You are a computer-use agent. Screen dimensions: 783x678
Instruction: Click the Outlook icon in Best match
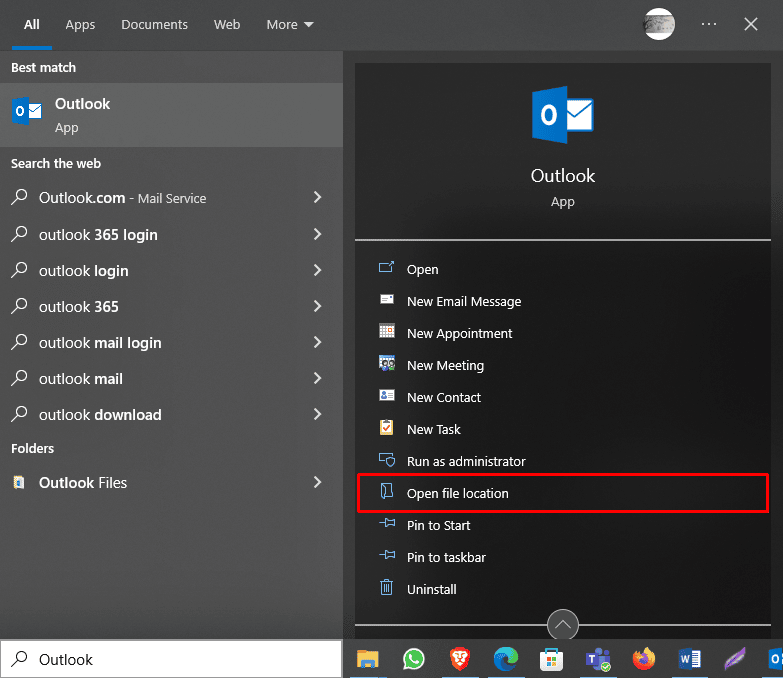click(x=27, y=111)
